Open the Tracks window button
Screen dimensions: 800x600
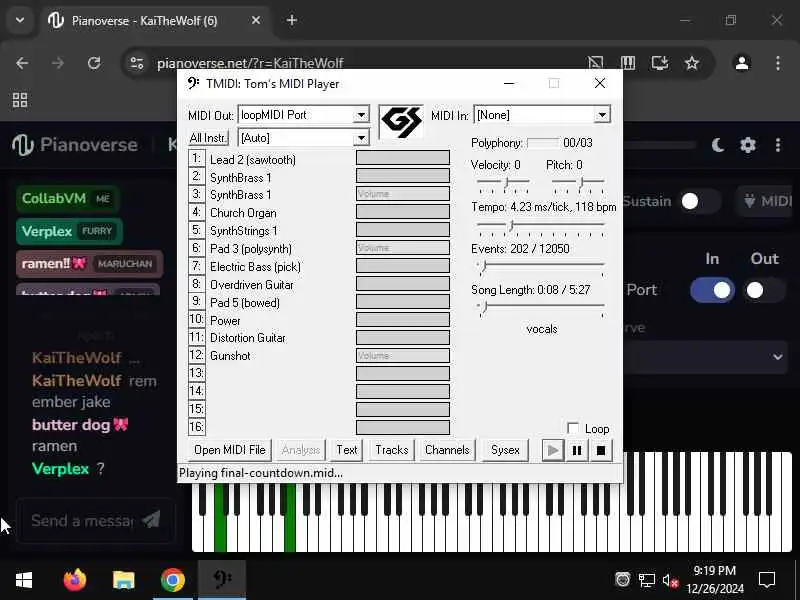pos(392,450)
